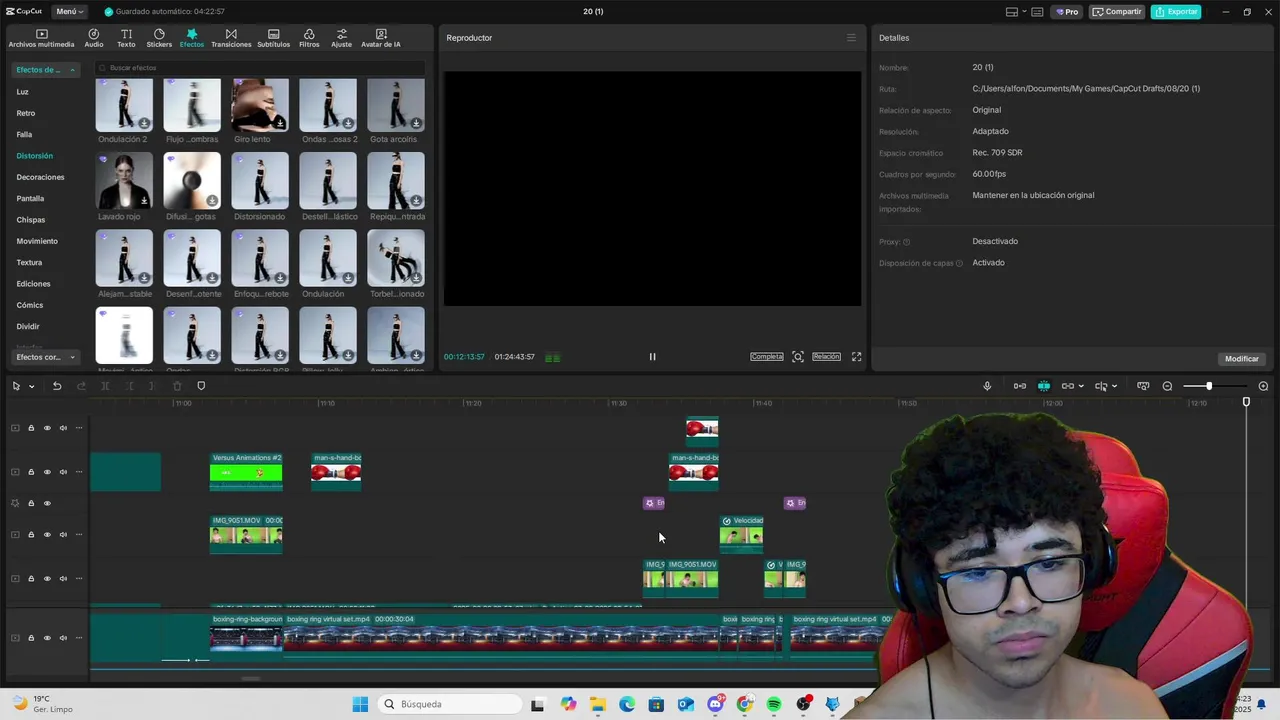The height and width of the screenshot is (720, 1280).
Task: Click the Compartir button
Action: coord(1117,12)
